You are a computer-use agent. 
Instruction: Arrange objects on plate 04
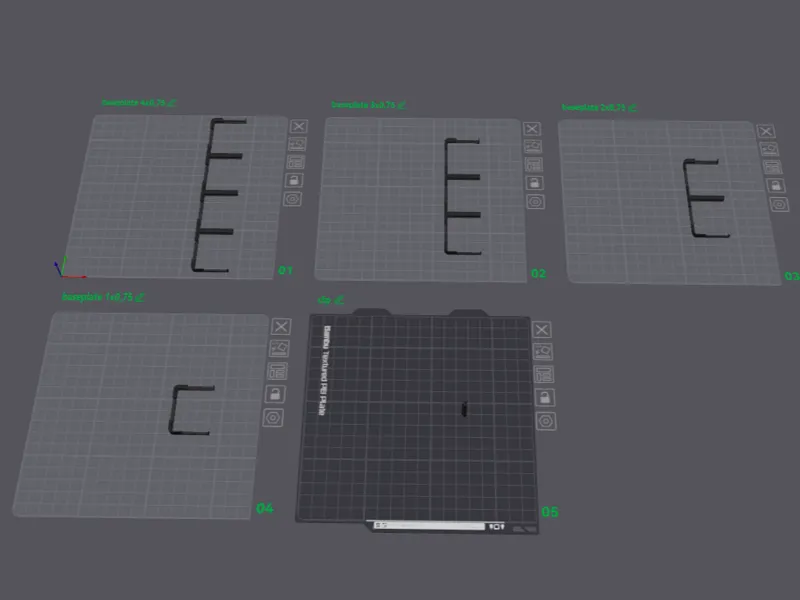277,371
